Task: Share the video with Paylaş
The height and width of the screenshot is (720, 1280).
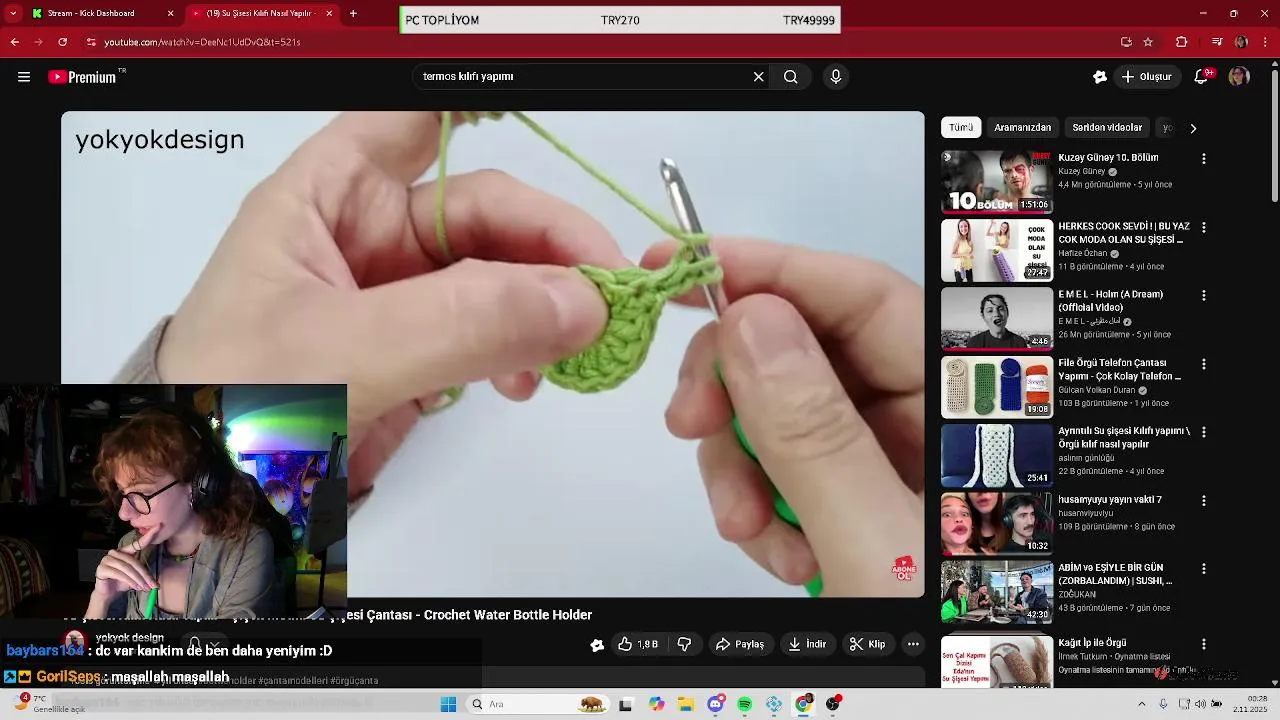Action: click(x=740, y=645)
